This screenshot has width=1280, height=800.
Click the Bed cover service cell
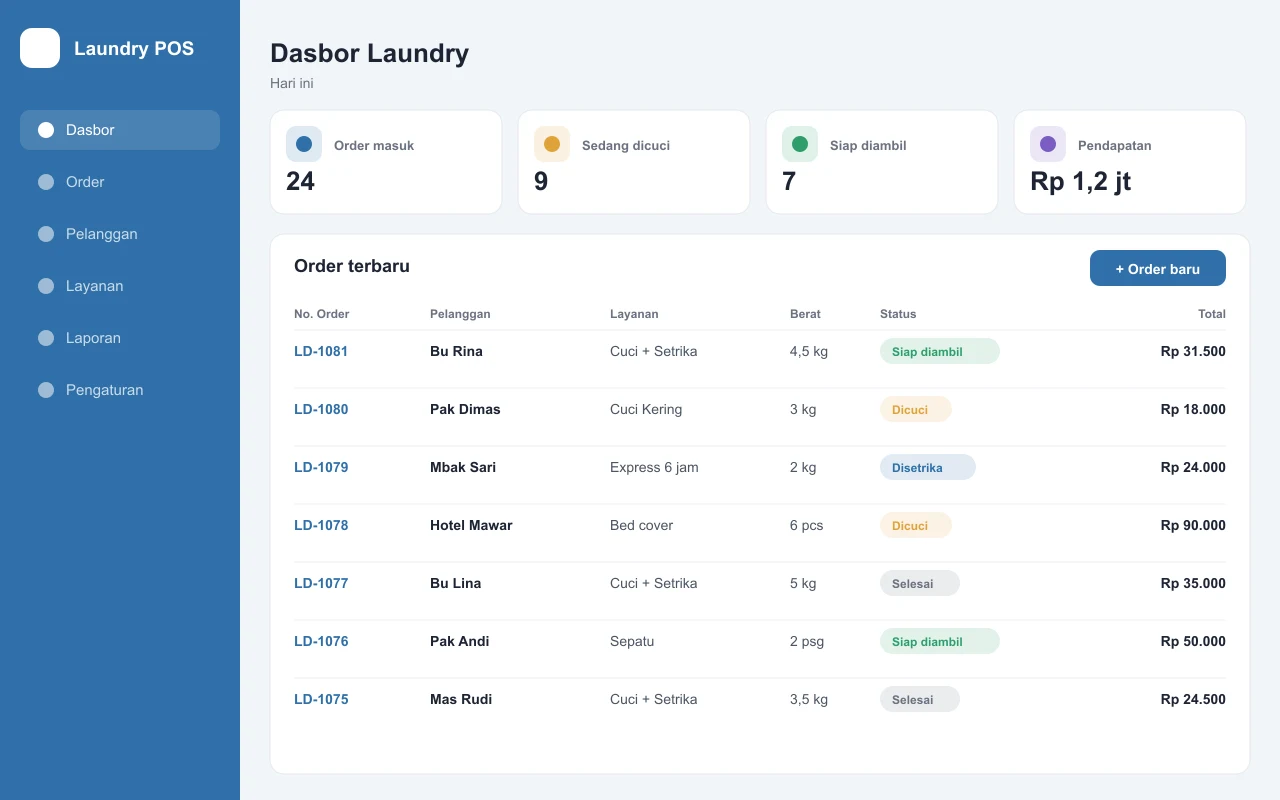(641, 525)
